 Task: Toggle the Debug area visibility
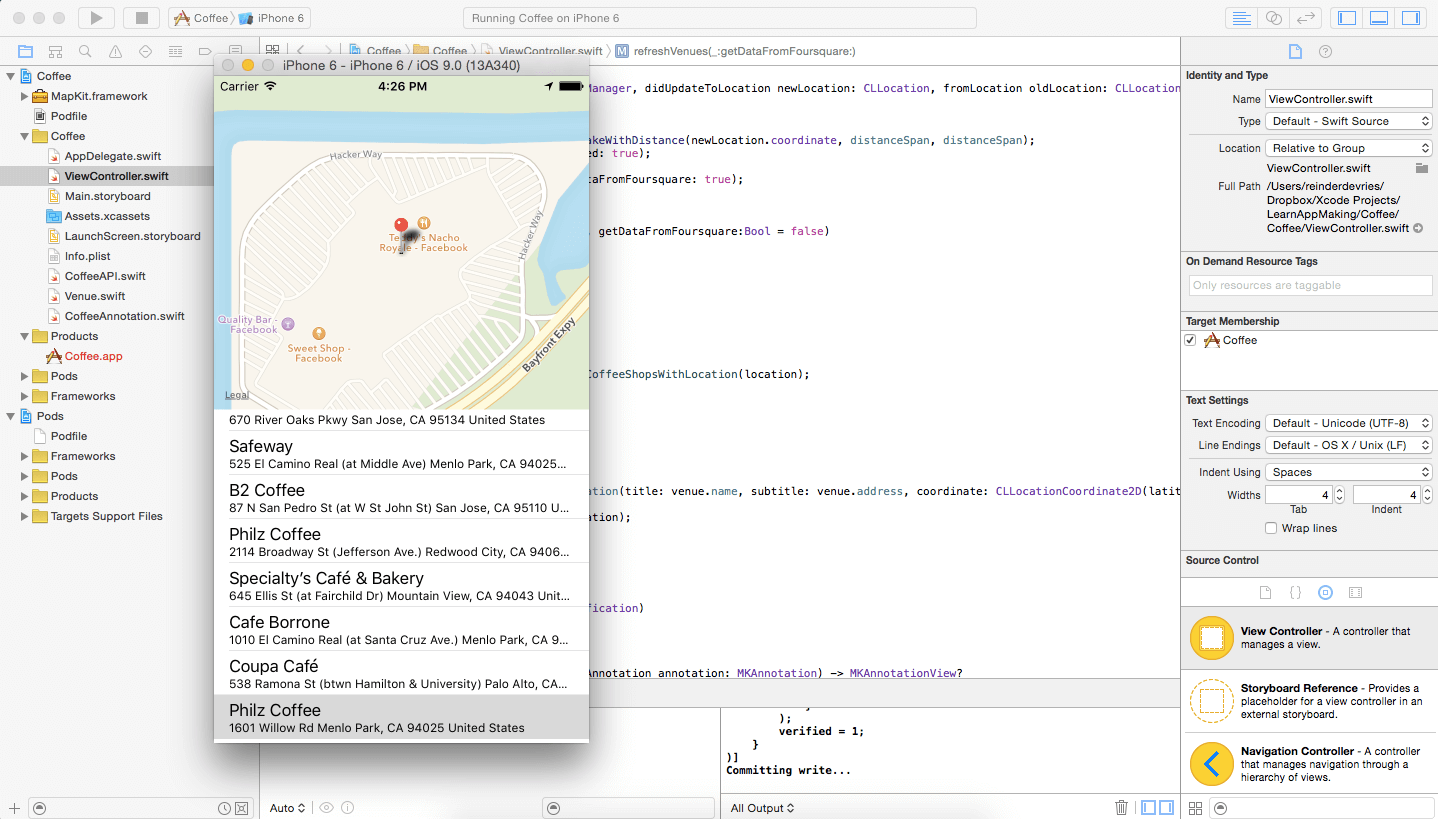tap(1379, 18)
